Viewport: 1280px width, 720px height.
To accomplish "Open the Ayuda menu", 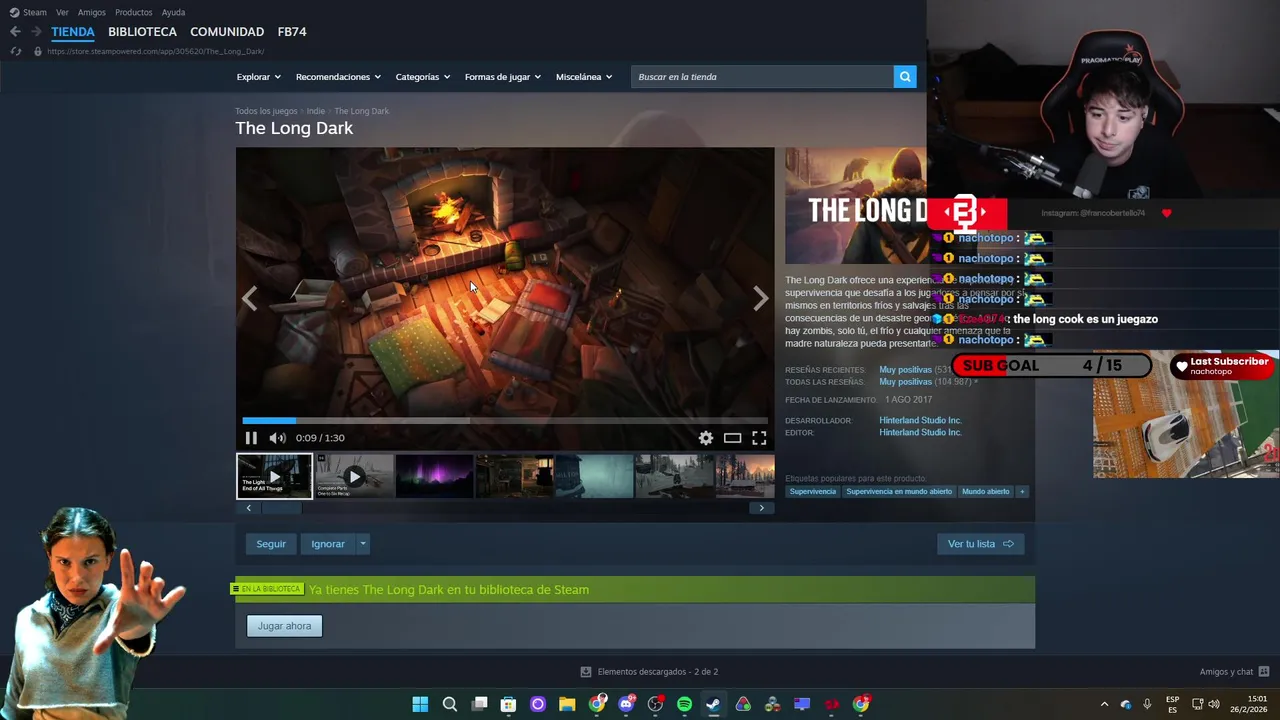I will 173,12.
